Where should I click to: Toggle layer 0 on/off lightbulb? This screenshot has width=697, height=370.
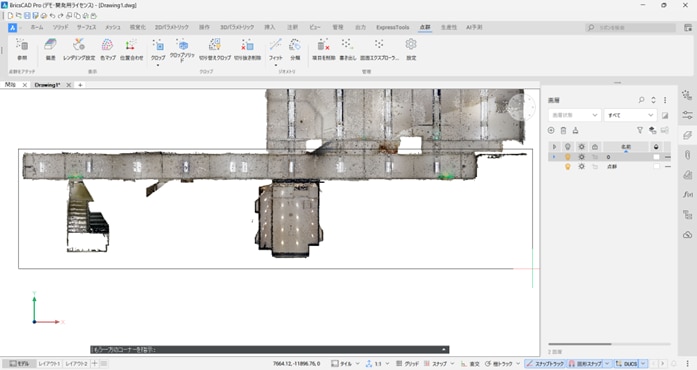tap(567, 157)
